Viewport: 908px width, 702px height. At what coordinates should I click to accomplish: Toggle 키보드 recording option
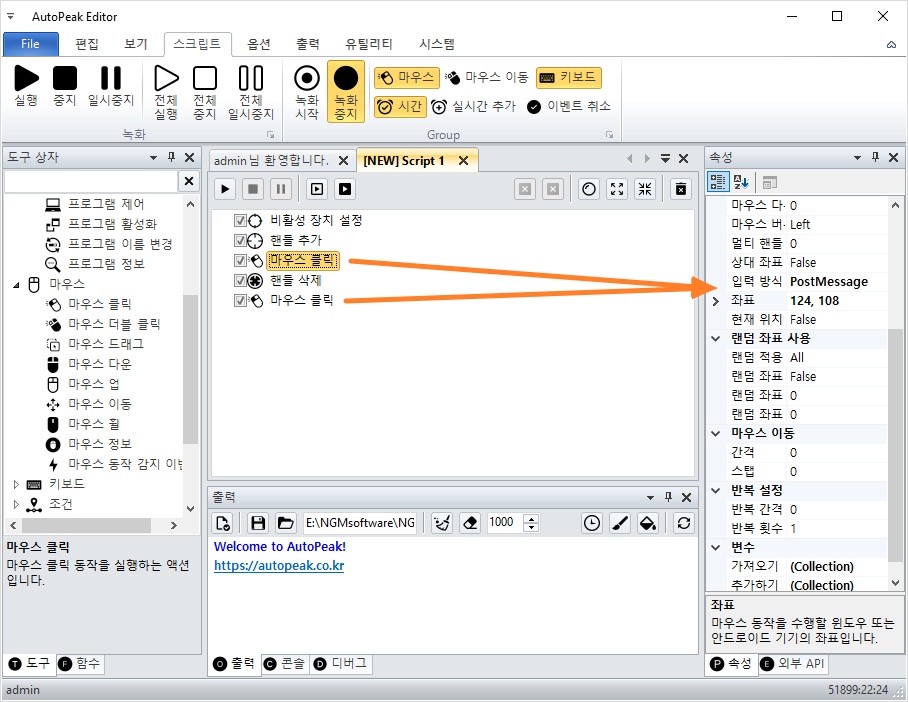(569, 77)
